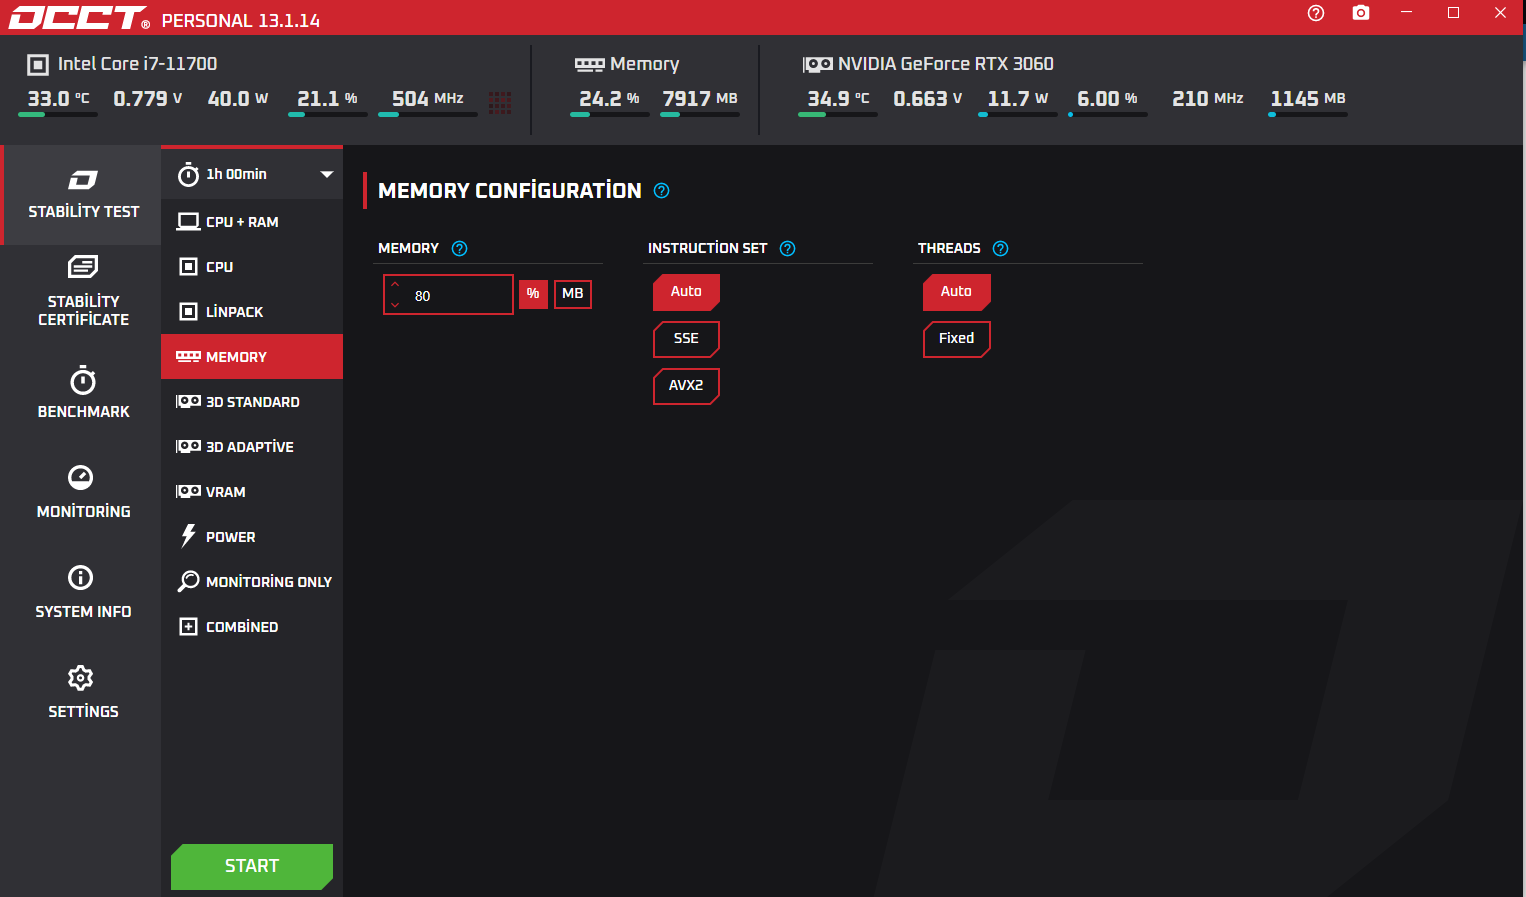1526x897 pixels.
Task: Set threads to Auto
Action: pyautogui.click(x=956, y=292)
